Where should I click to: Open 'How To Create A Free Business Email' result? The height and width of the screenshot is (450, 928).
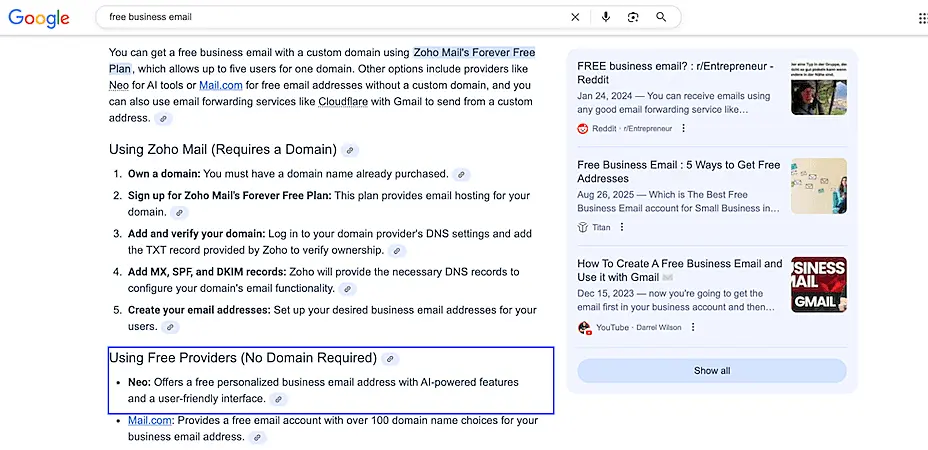(679, 271)
